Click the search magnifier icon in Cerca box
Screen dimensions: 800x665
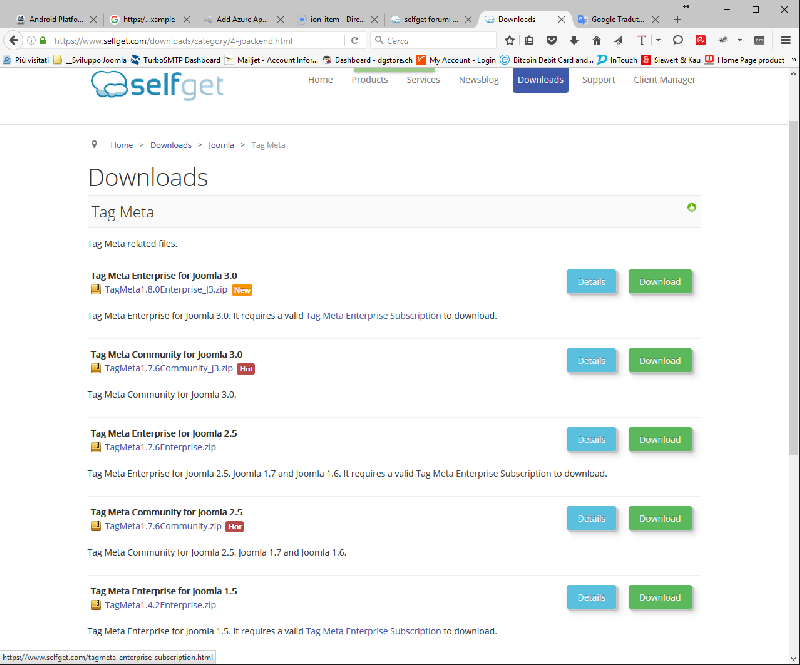[379, 40]
